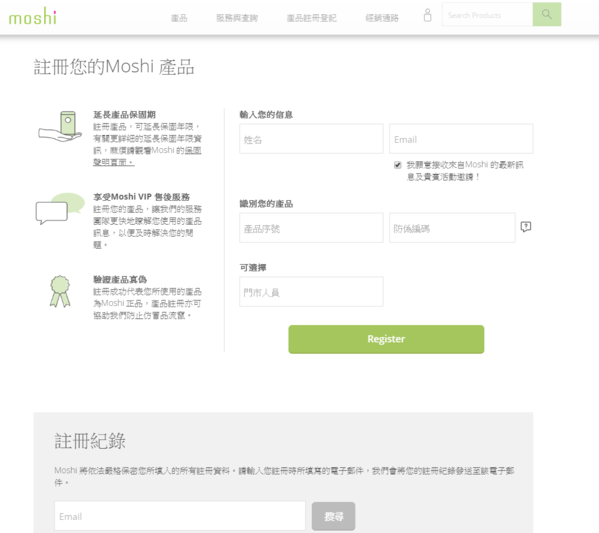Viewport: 599px width, 533px height.
Task: Click the speech bubbles VIP service icon
Action: coord(60,208)
